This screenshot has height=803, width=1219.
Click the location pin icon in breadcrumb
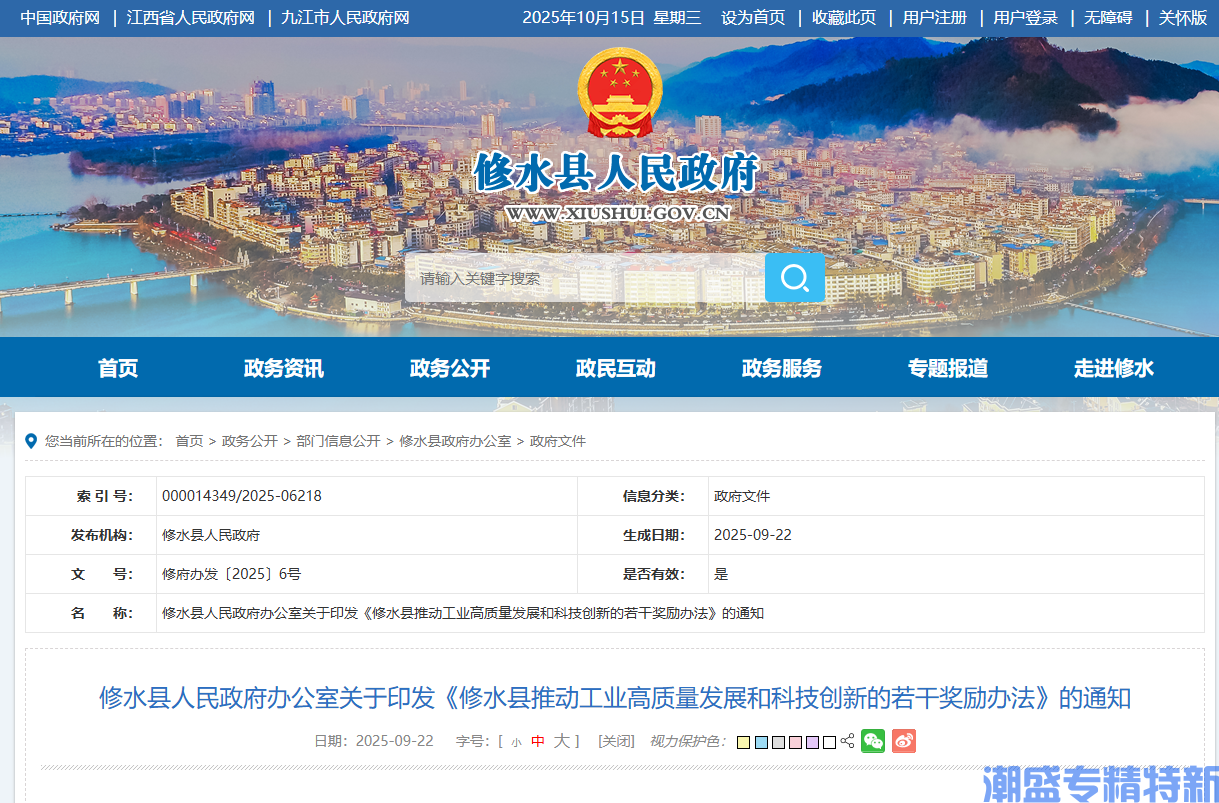click(x=31, y=441)
